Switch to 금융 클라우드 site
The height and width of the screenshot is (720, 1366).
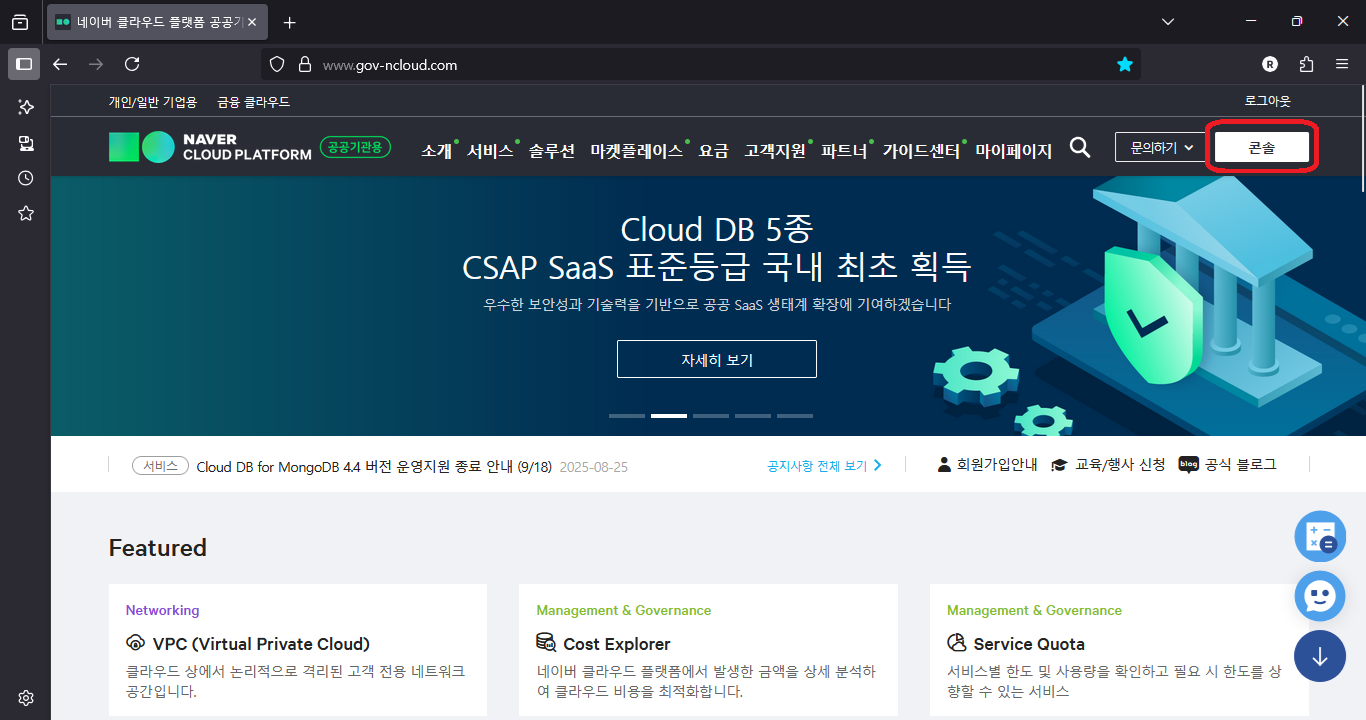click(x=254, y=102)
